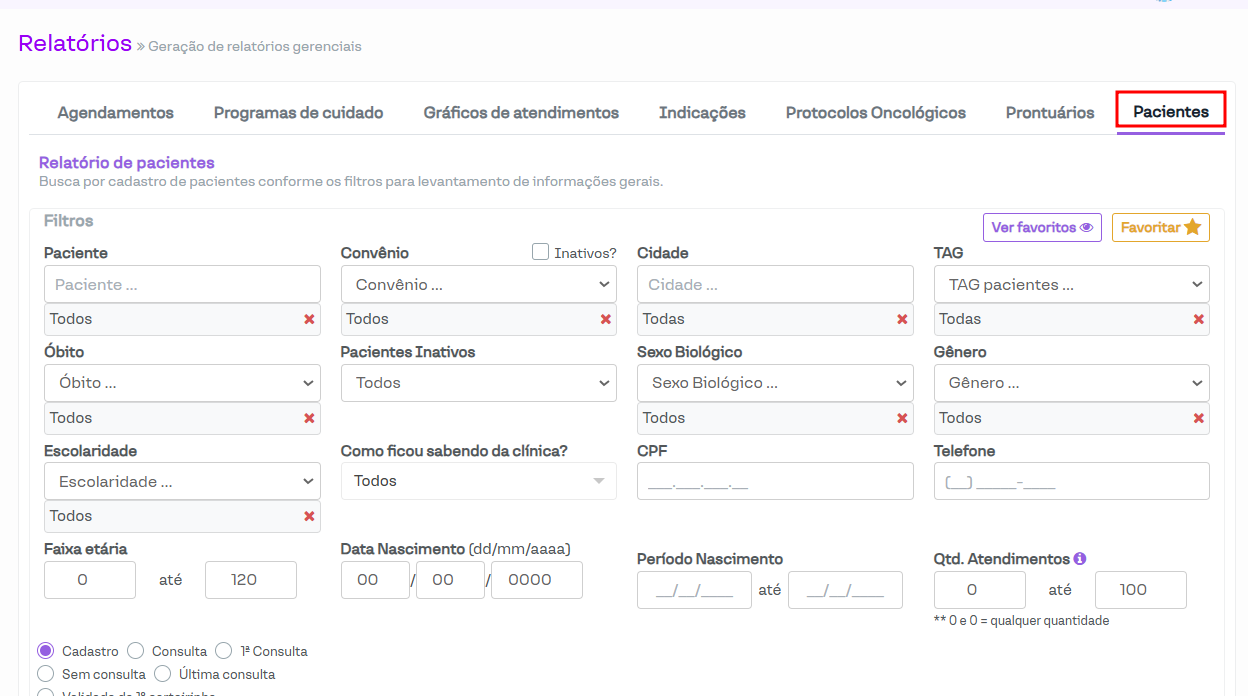Remove the 'Todas' tag under Cidade
The height and width of the screenshot is (696, 1248).
point(902,319)
